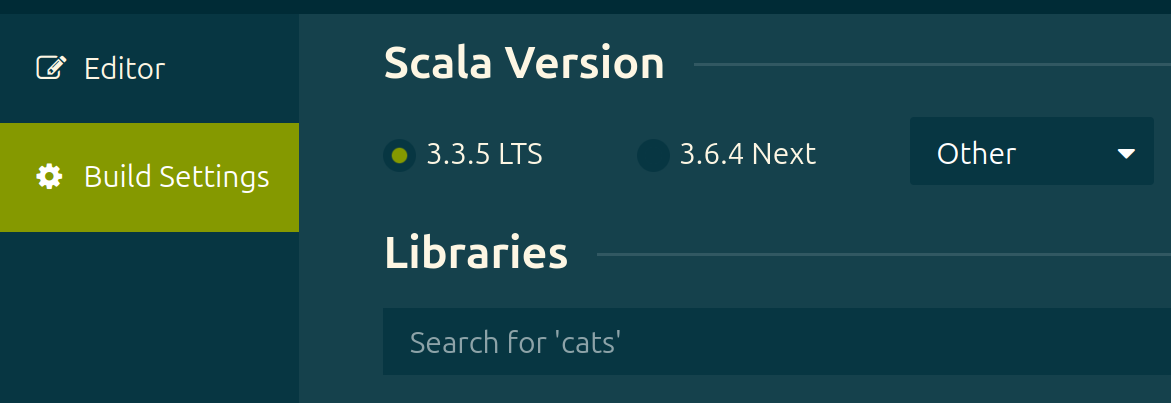The height and width of the screenshot is (403, 1171).
Task: Open the Build Settings sidebar item
Action: pos(149,178)
